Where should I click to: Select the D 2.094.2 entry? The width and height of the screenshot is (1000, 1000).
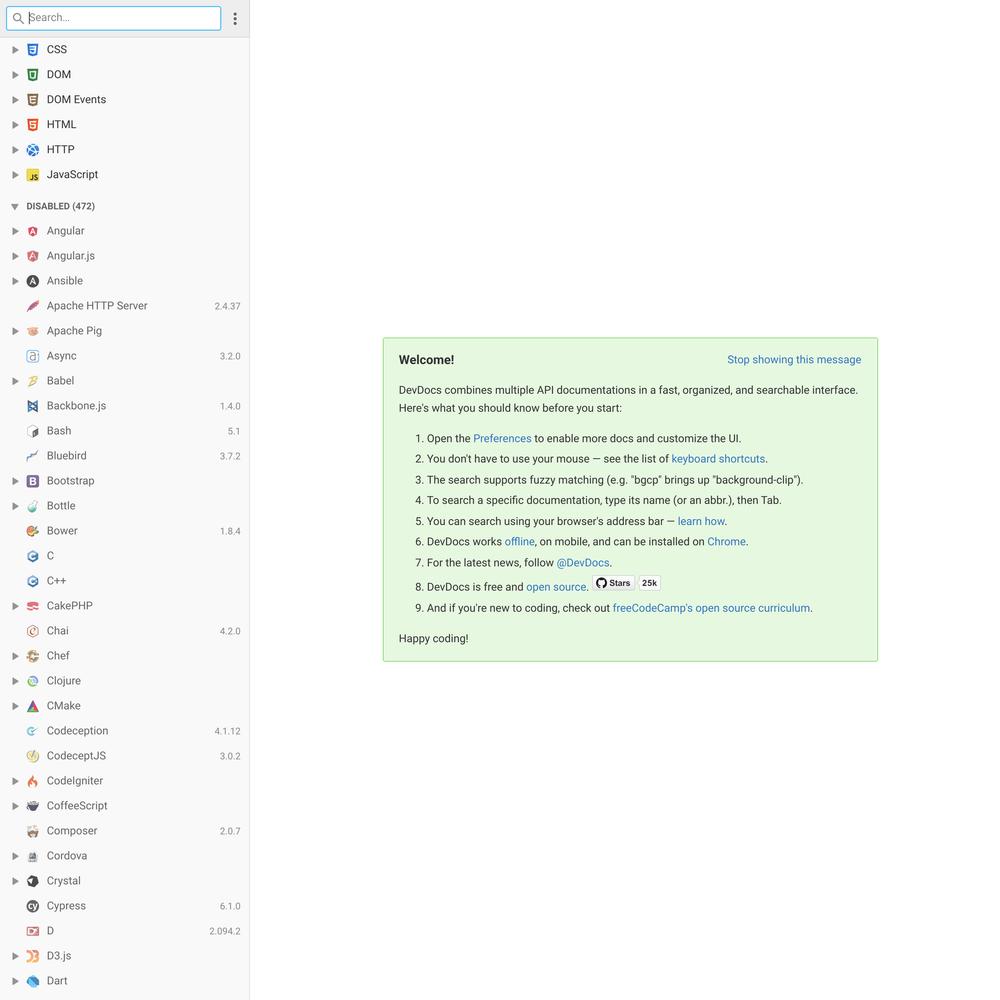click(125, 931)
